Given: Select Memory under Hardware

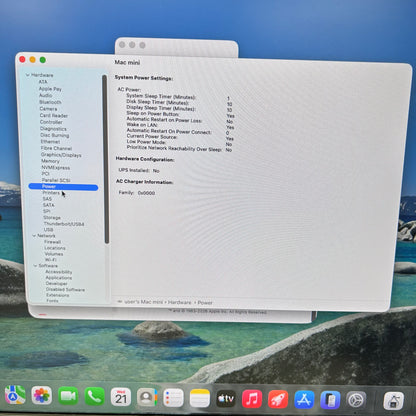Looking at the screenshot, I should [x=50, y=161].
